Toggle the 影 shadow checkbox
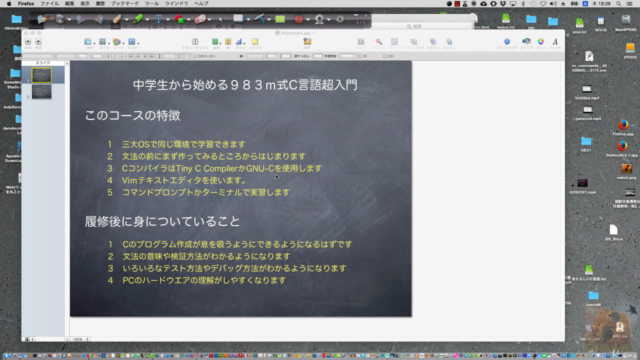Viewport: 640px width, 360px height. coord(361,56)
